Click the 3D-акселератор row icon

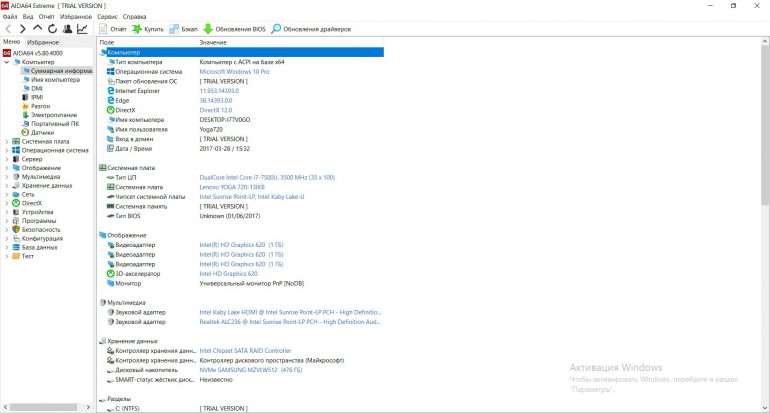coord(110,274)
